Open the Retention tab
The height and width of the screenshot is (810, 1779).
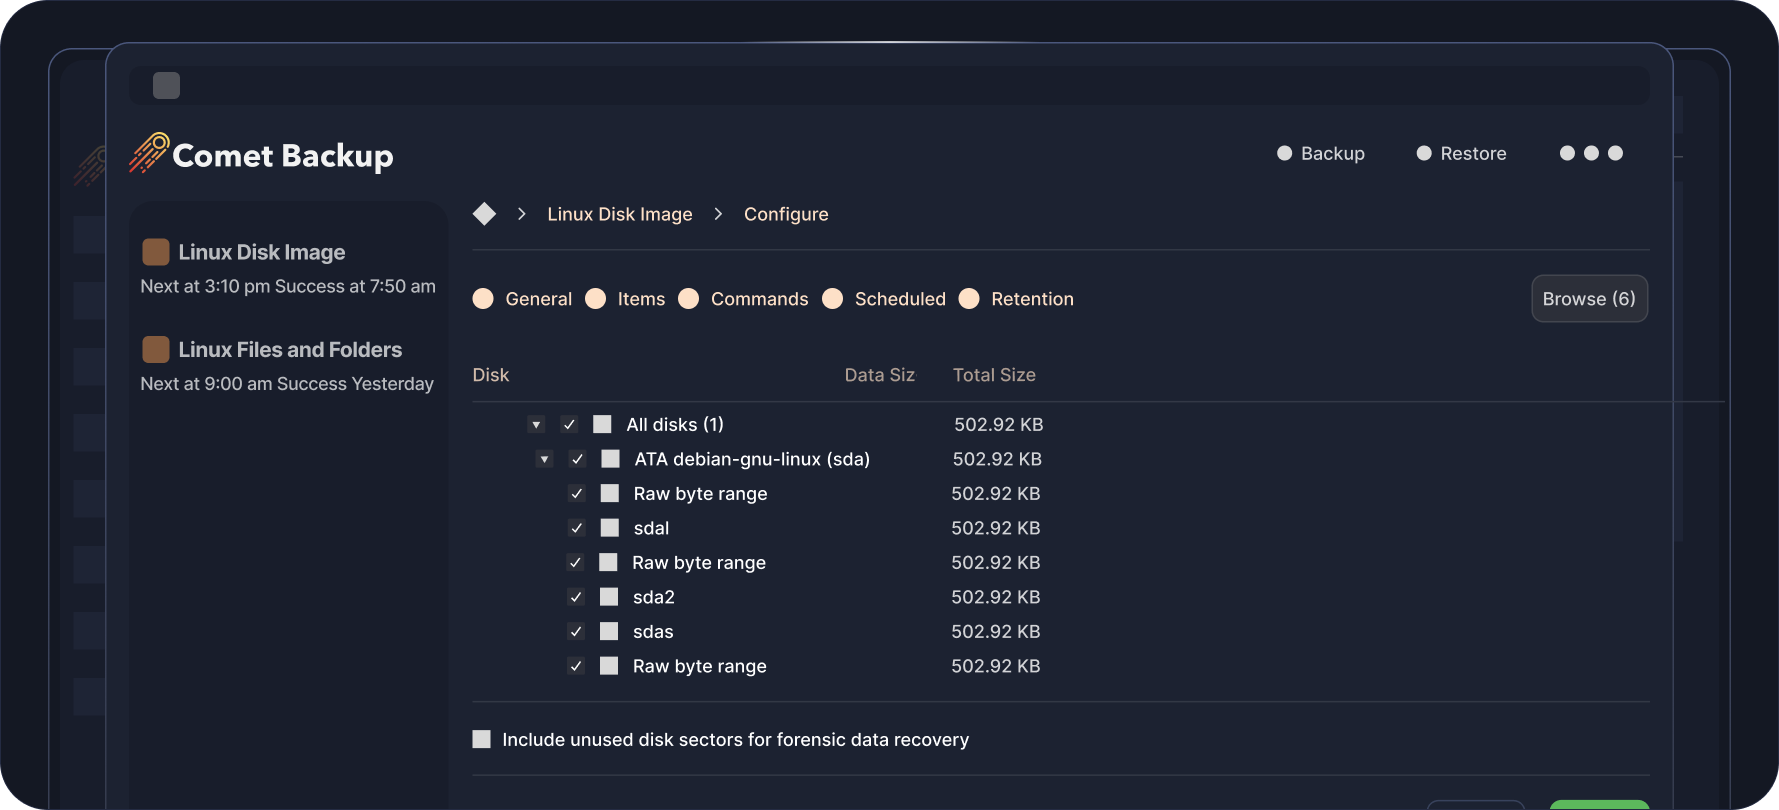tap(1031, 299)
